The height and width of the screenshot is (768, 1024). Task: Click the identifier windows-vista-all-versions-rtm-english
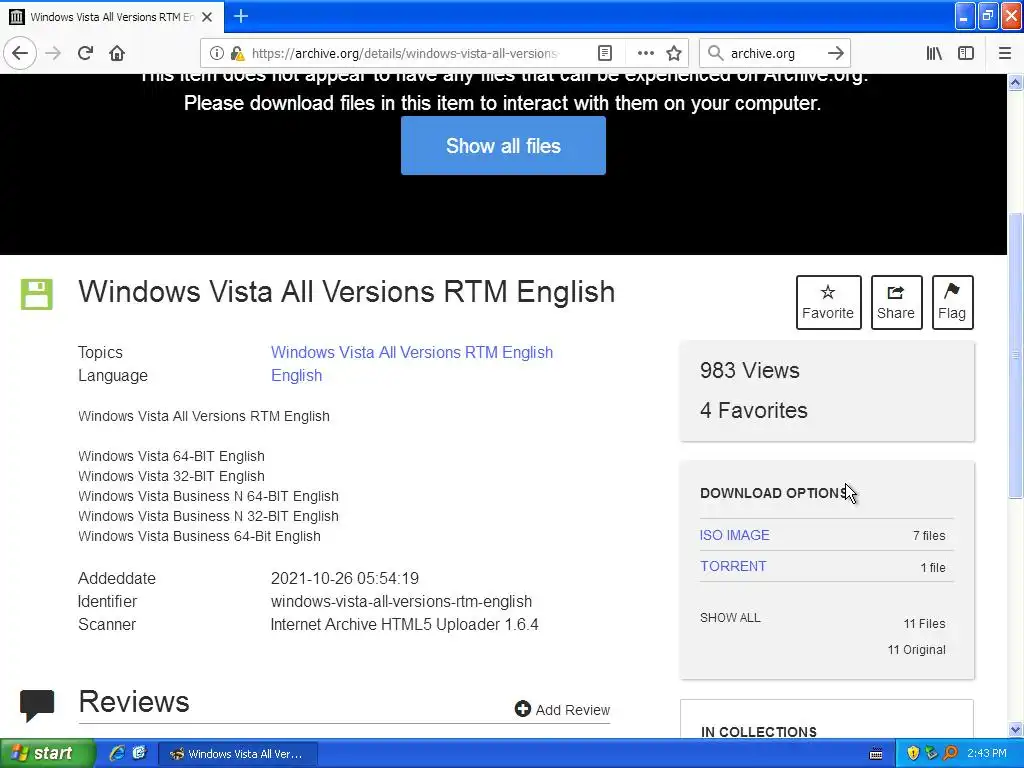coord(401,601)
